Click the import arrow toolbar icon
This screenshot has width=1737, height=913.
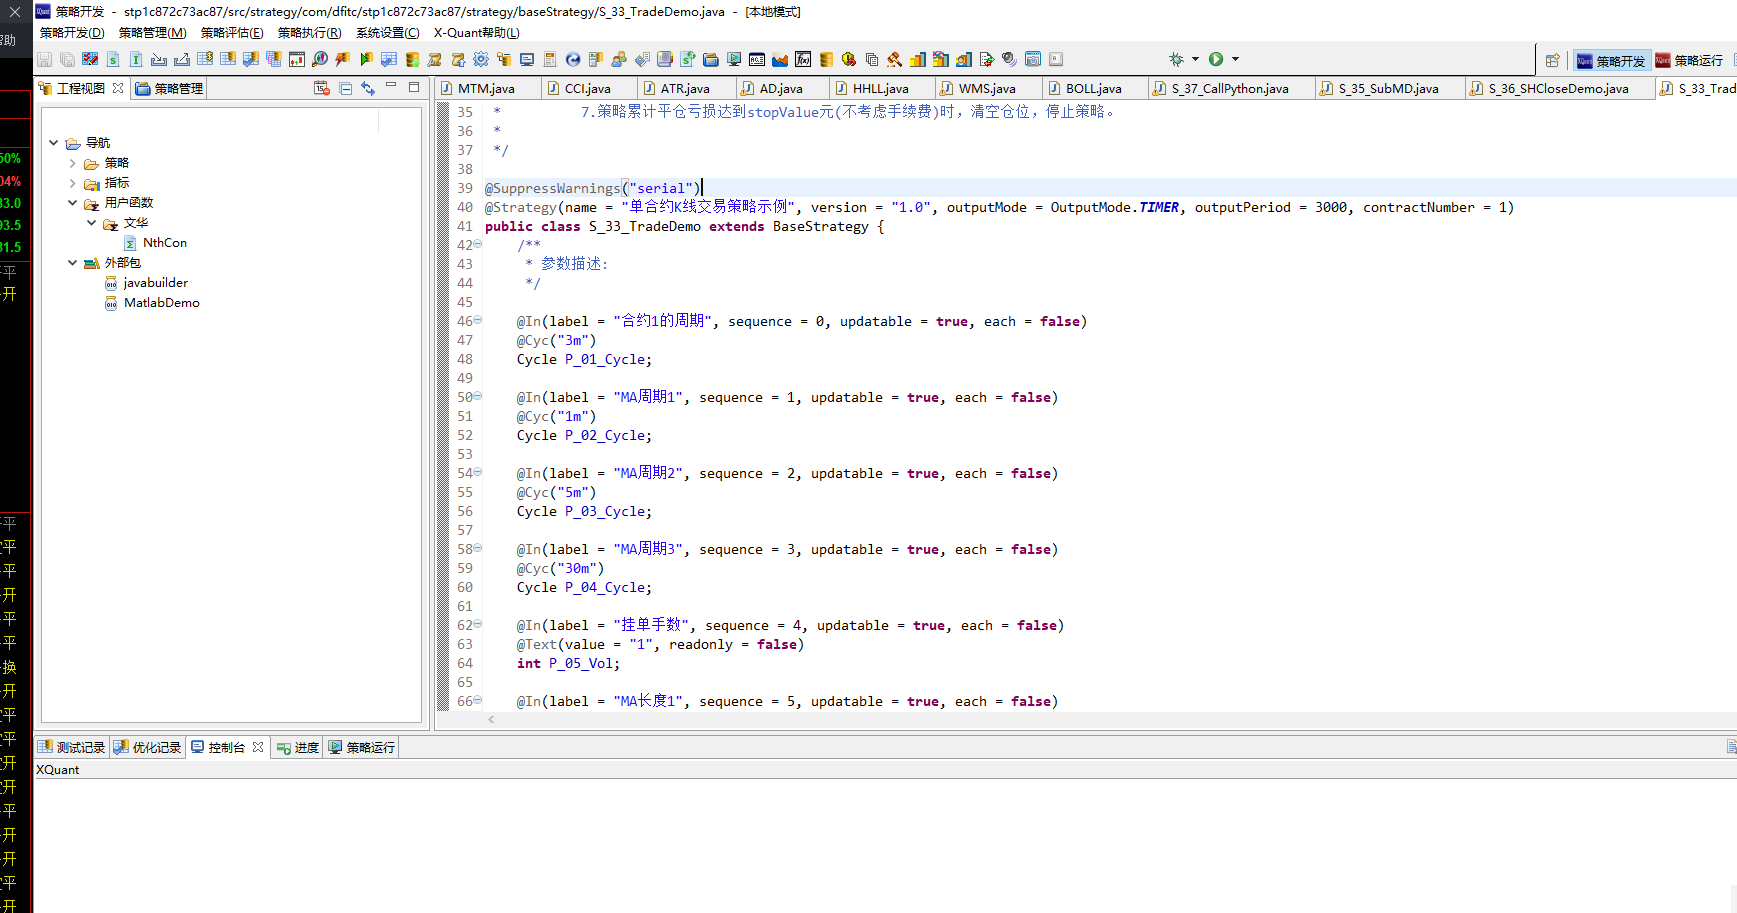158,60
